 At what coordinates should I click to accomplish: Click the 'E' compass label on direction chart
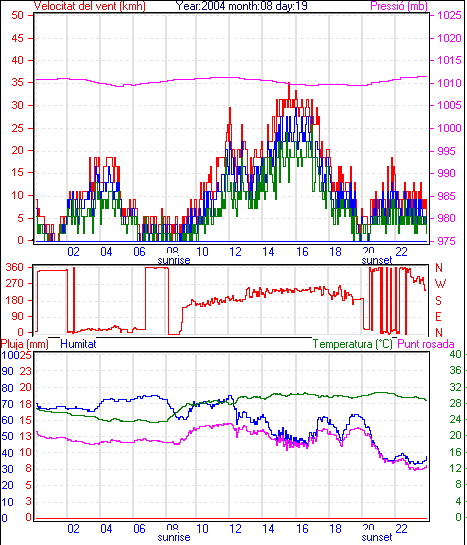click(x=439, y=317)
